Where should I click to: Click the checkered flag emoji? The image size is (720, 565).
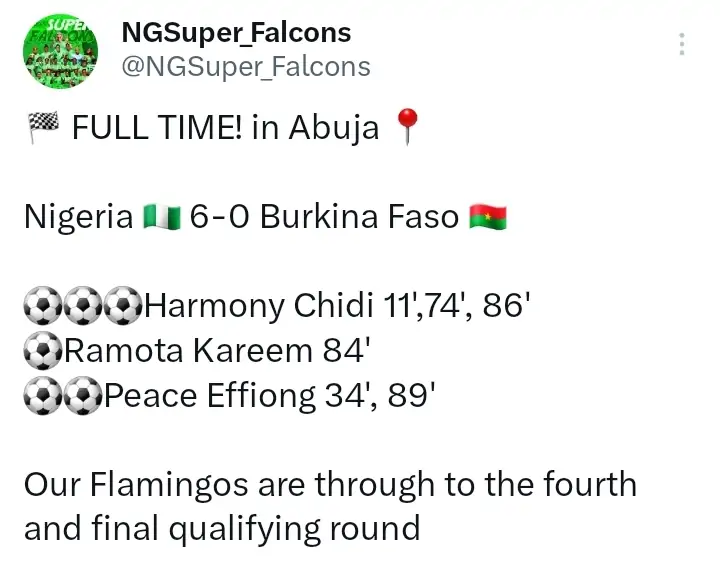41,127
